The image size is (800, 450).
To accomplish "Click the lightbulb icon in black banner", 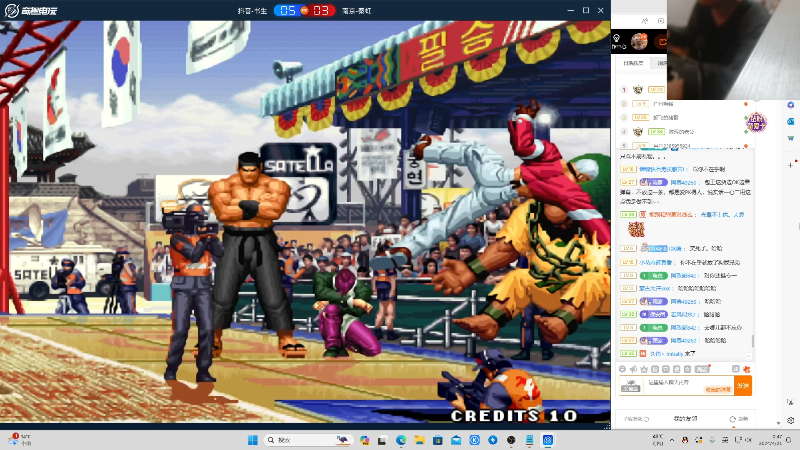I will point(616,38).
